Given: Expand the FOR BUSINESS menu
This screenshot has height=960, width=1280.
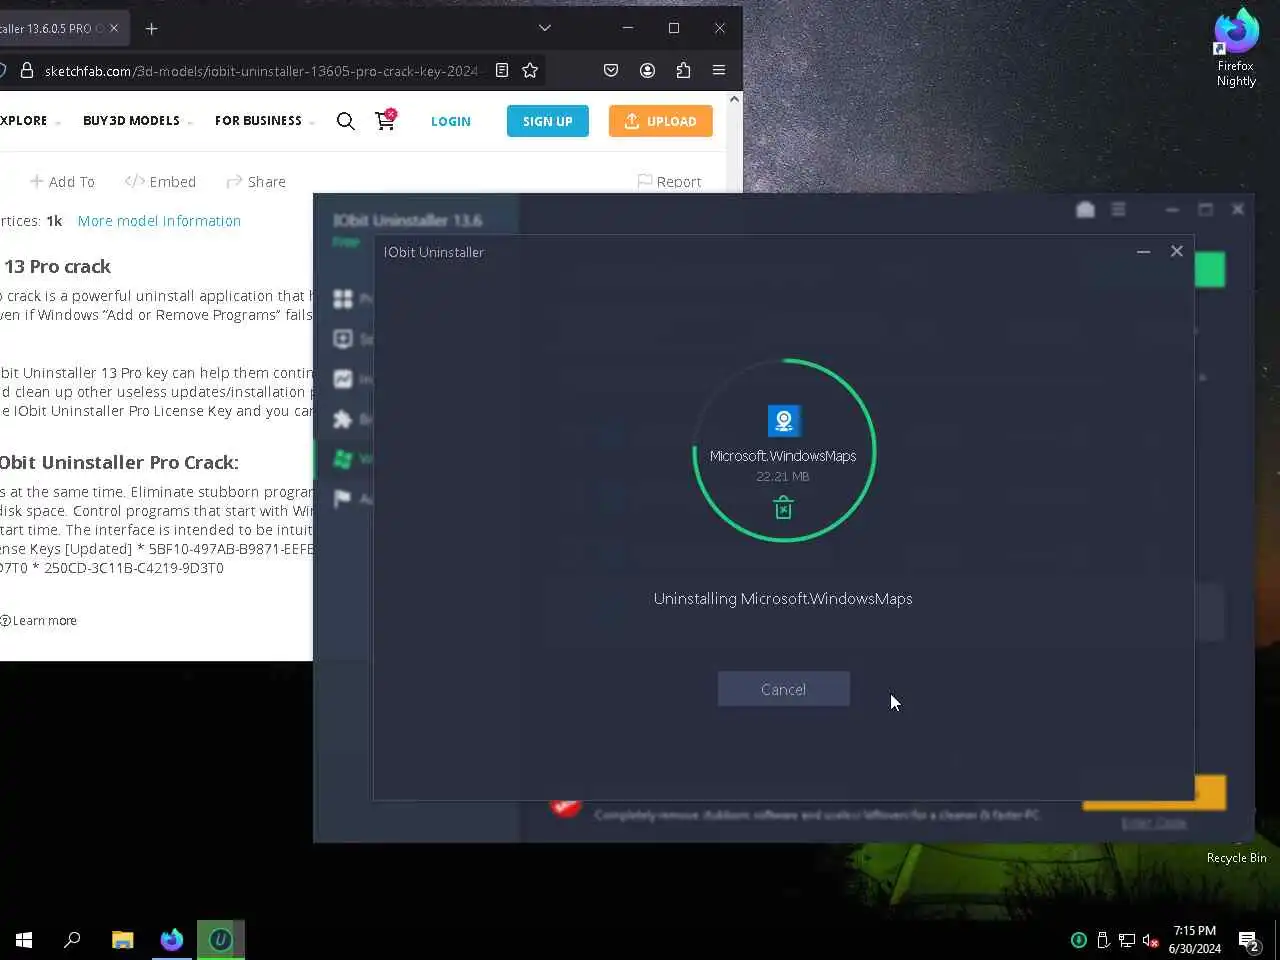Looking at the screenshot, I should coord(264,121).
